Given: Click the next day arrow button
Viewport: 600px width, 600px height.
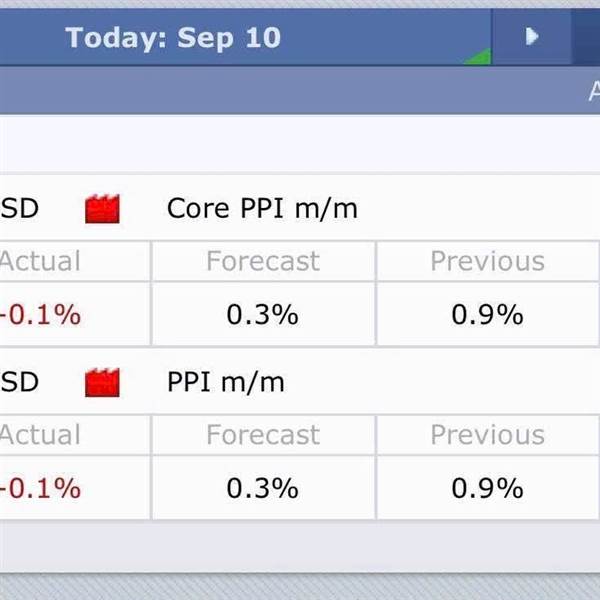Looking at the screenshot, I should coord(532,37).
